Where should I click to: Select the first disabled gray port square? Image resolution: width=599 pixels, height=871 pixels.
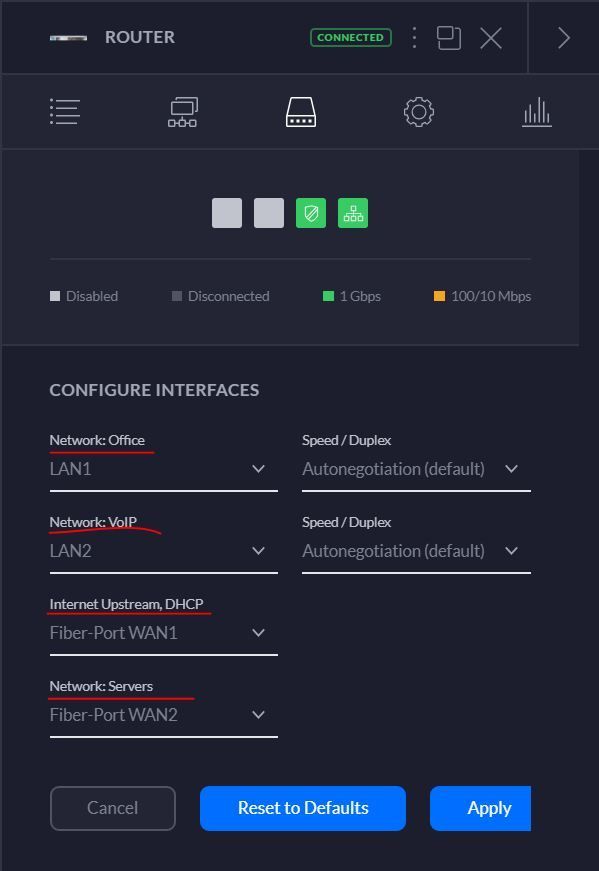tap(227, 213)
